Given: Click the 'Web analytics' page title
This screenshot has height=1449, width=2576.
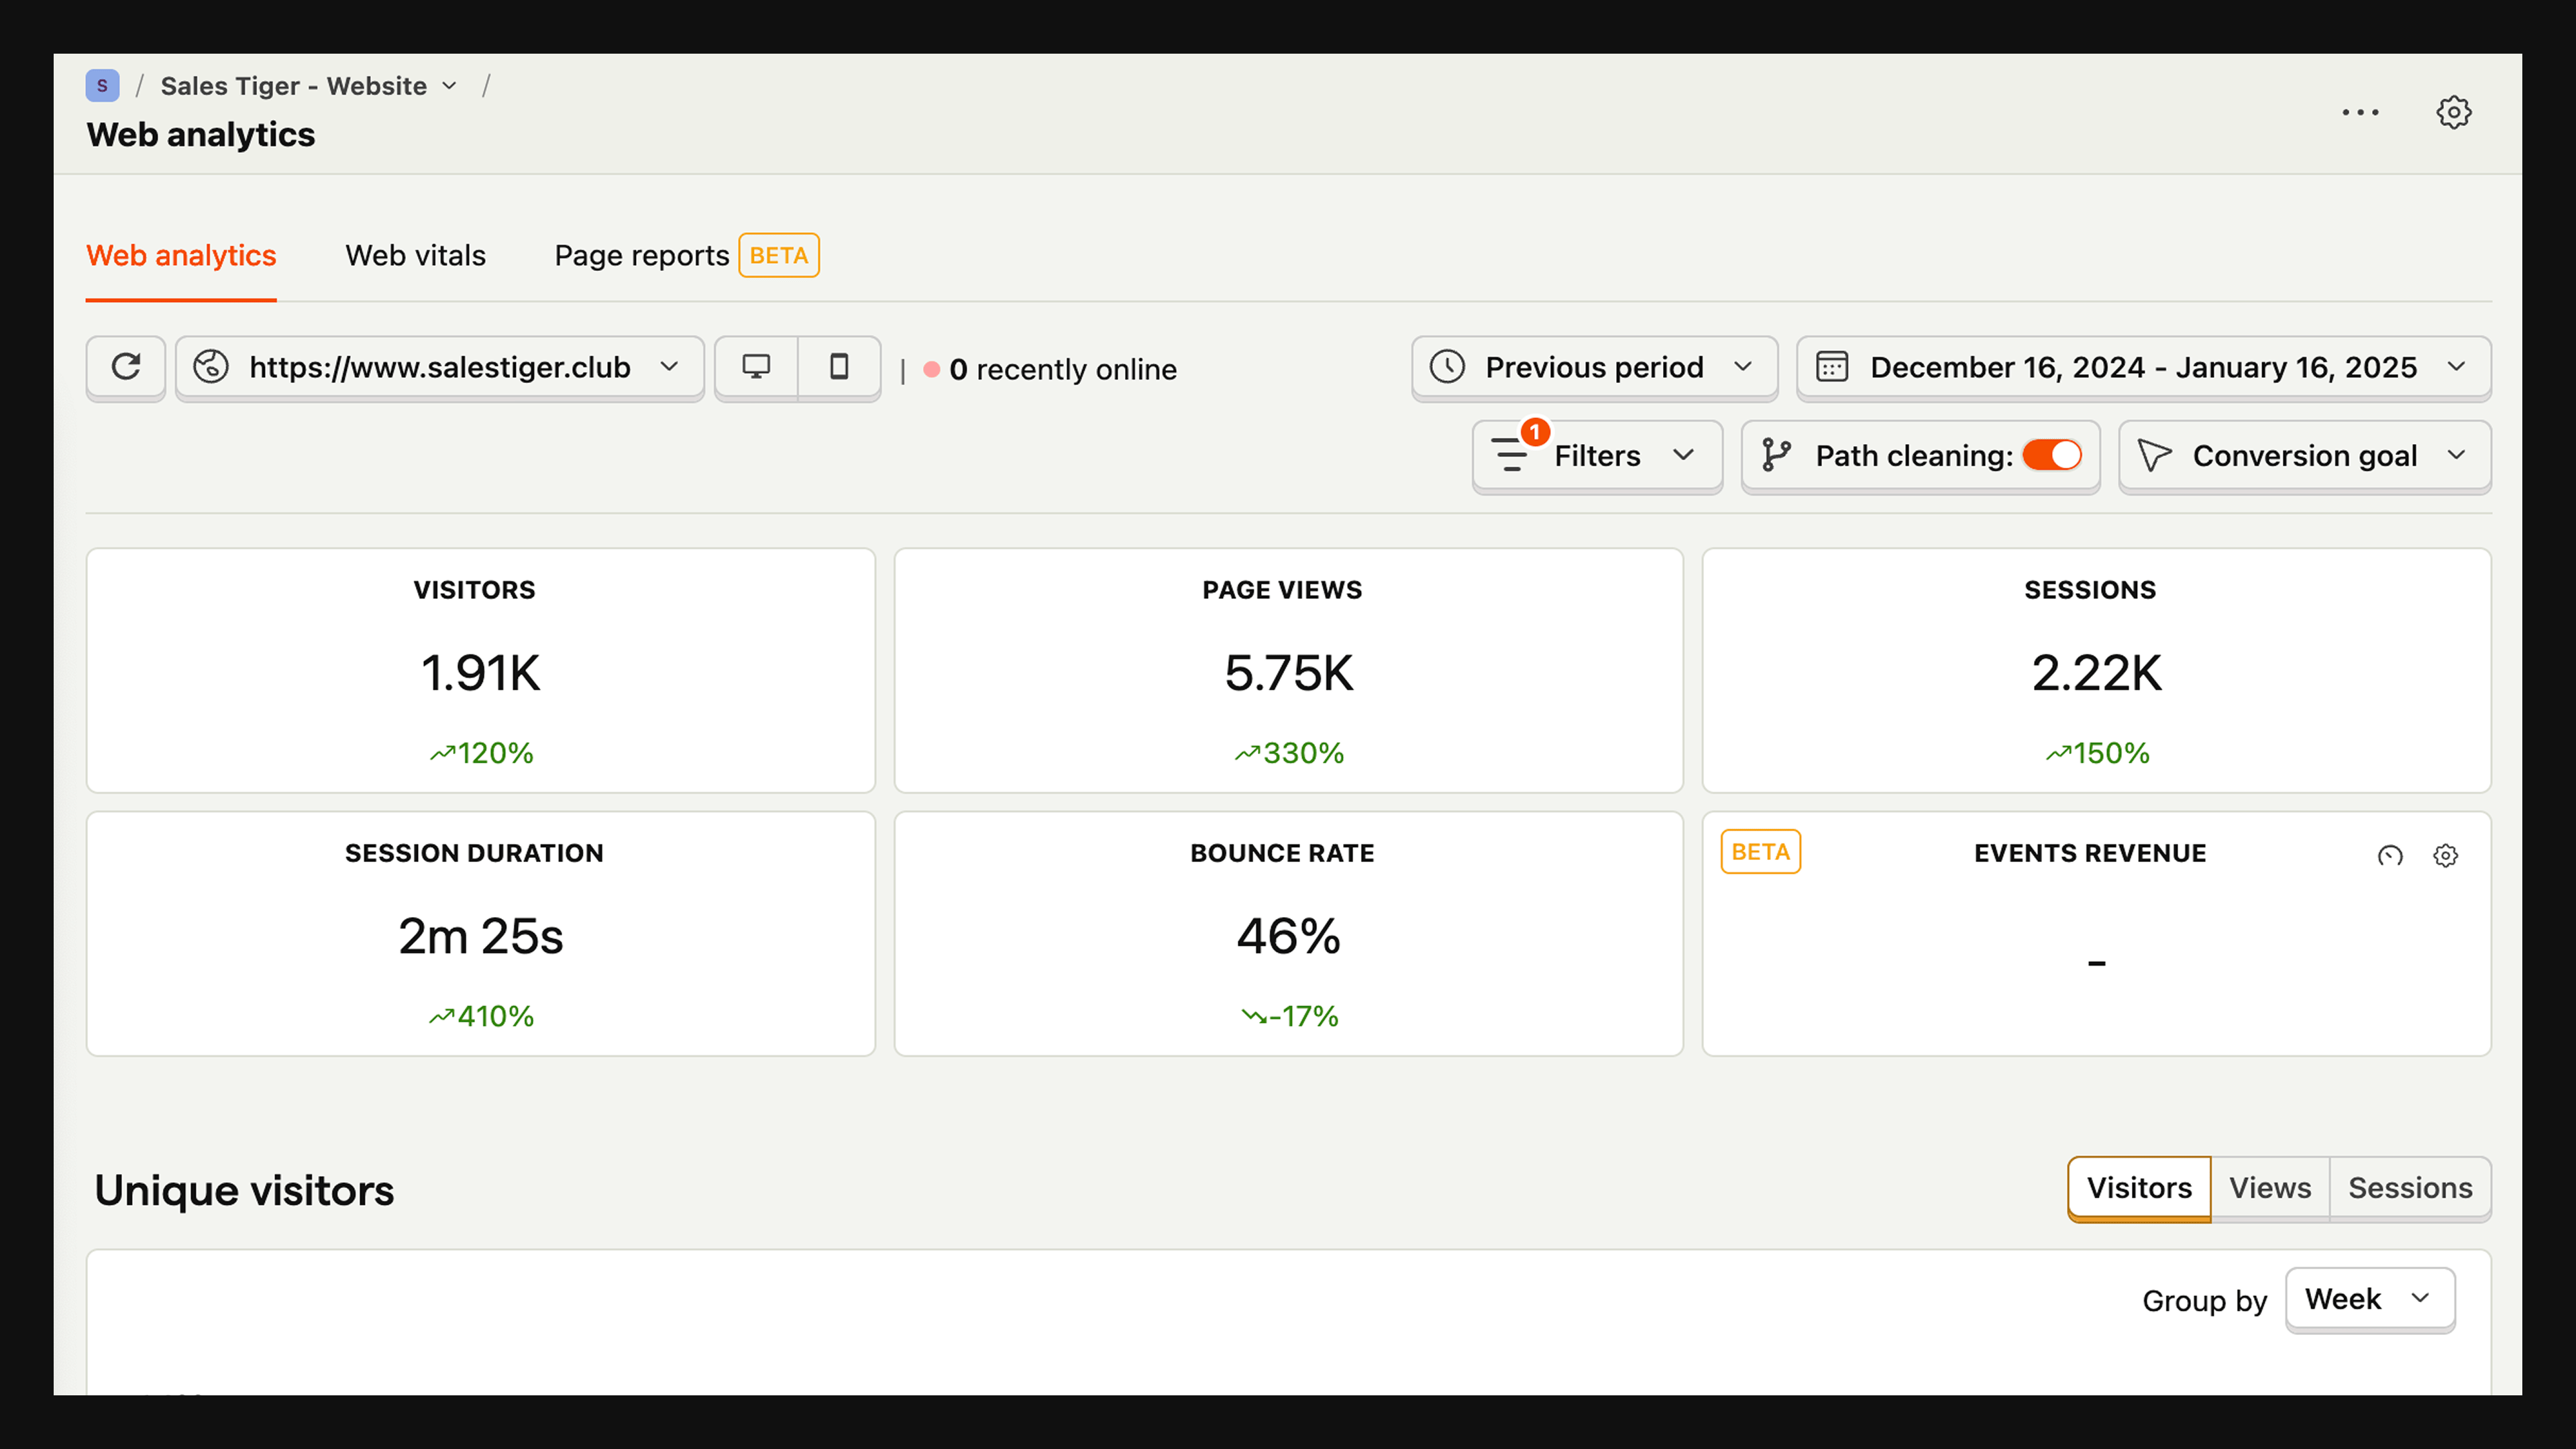Looking at the screenshot, I should [201, 135].
